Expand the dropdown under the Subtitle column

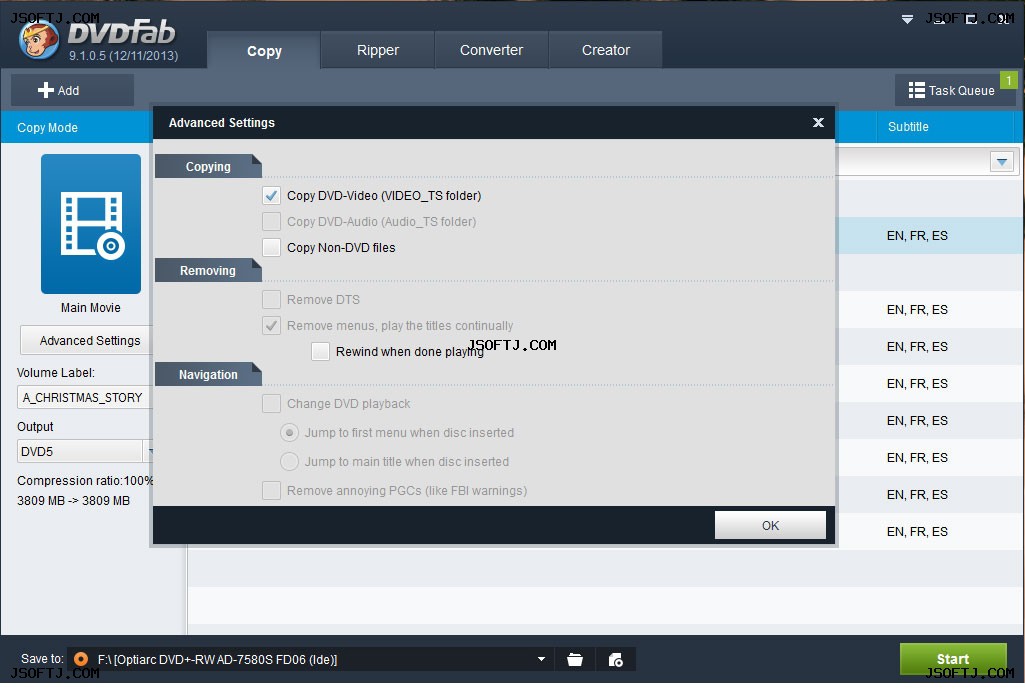[x=1001, y=161]
